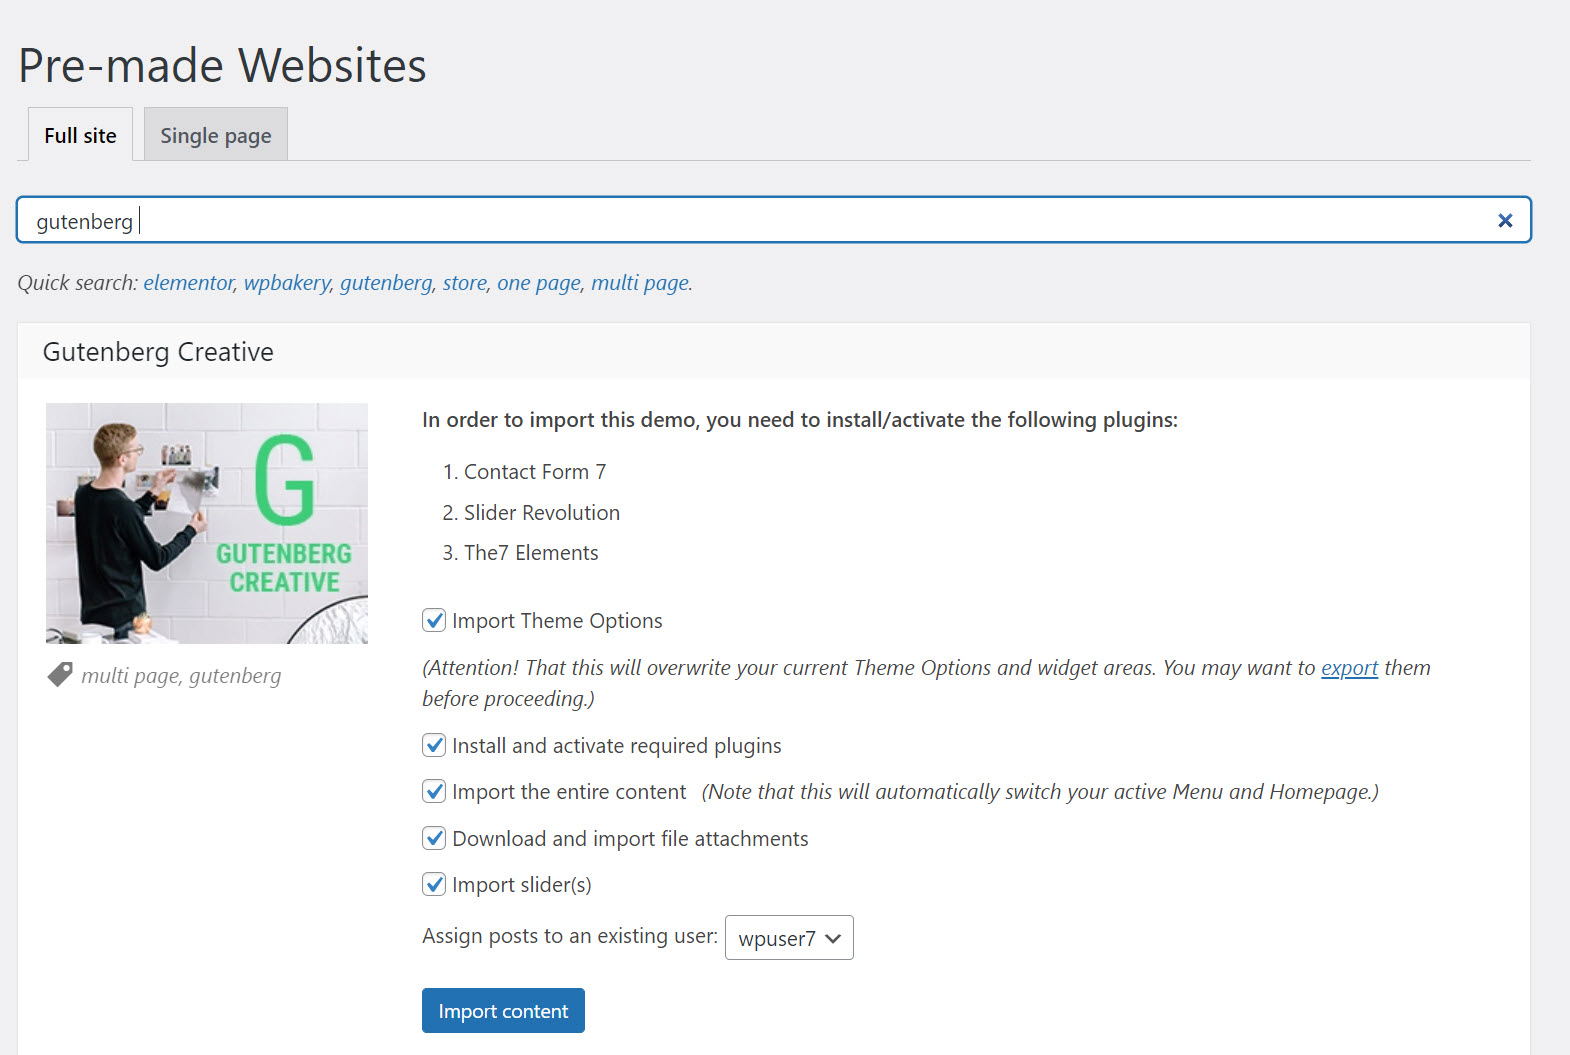
Task: Switch to the Single page tab
Action: [216, 135]
